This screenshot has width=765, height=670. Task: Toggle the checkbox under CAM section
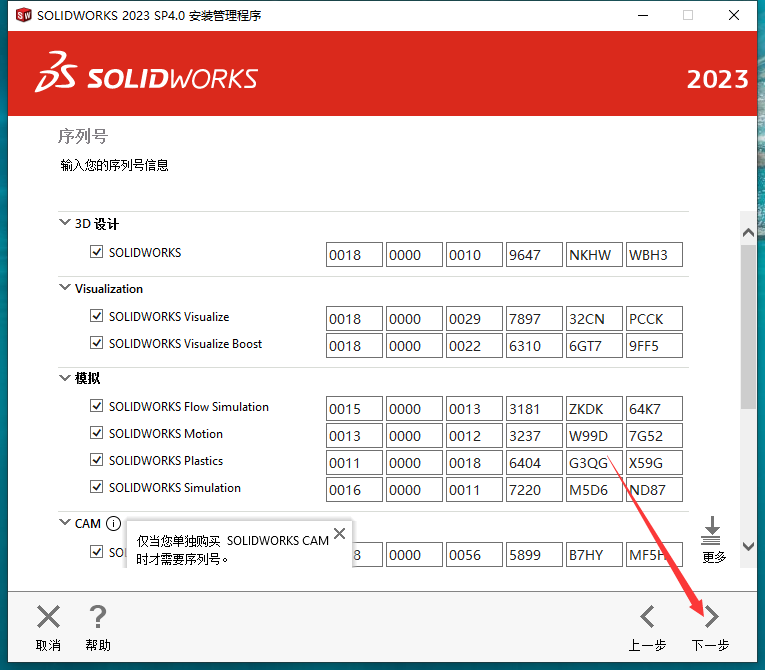coord(97,551)
